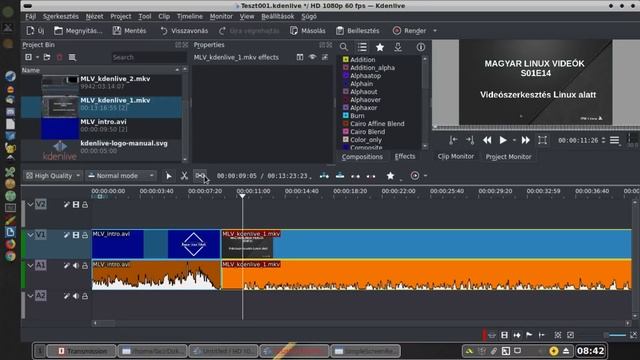Open the Normal mode dropdown

pyautogui.click(x=121, y=176)
